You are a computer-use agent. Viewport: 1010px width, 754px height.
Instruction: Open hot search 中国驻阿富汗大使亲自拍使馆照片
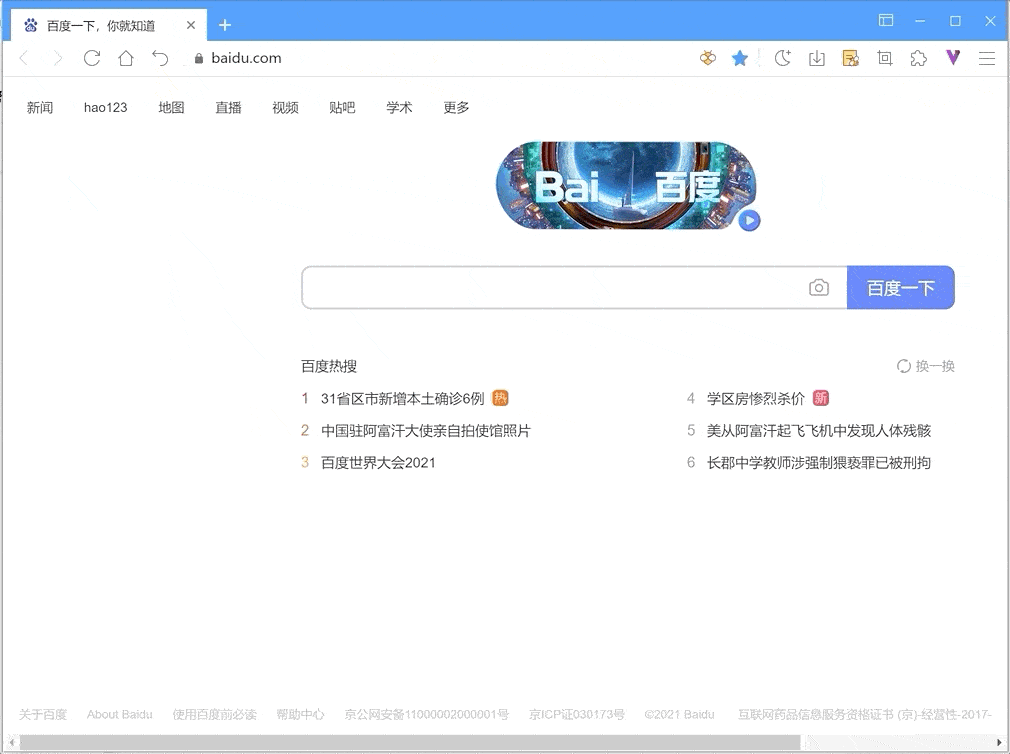pos(426,431)
